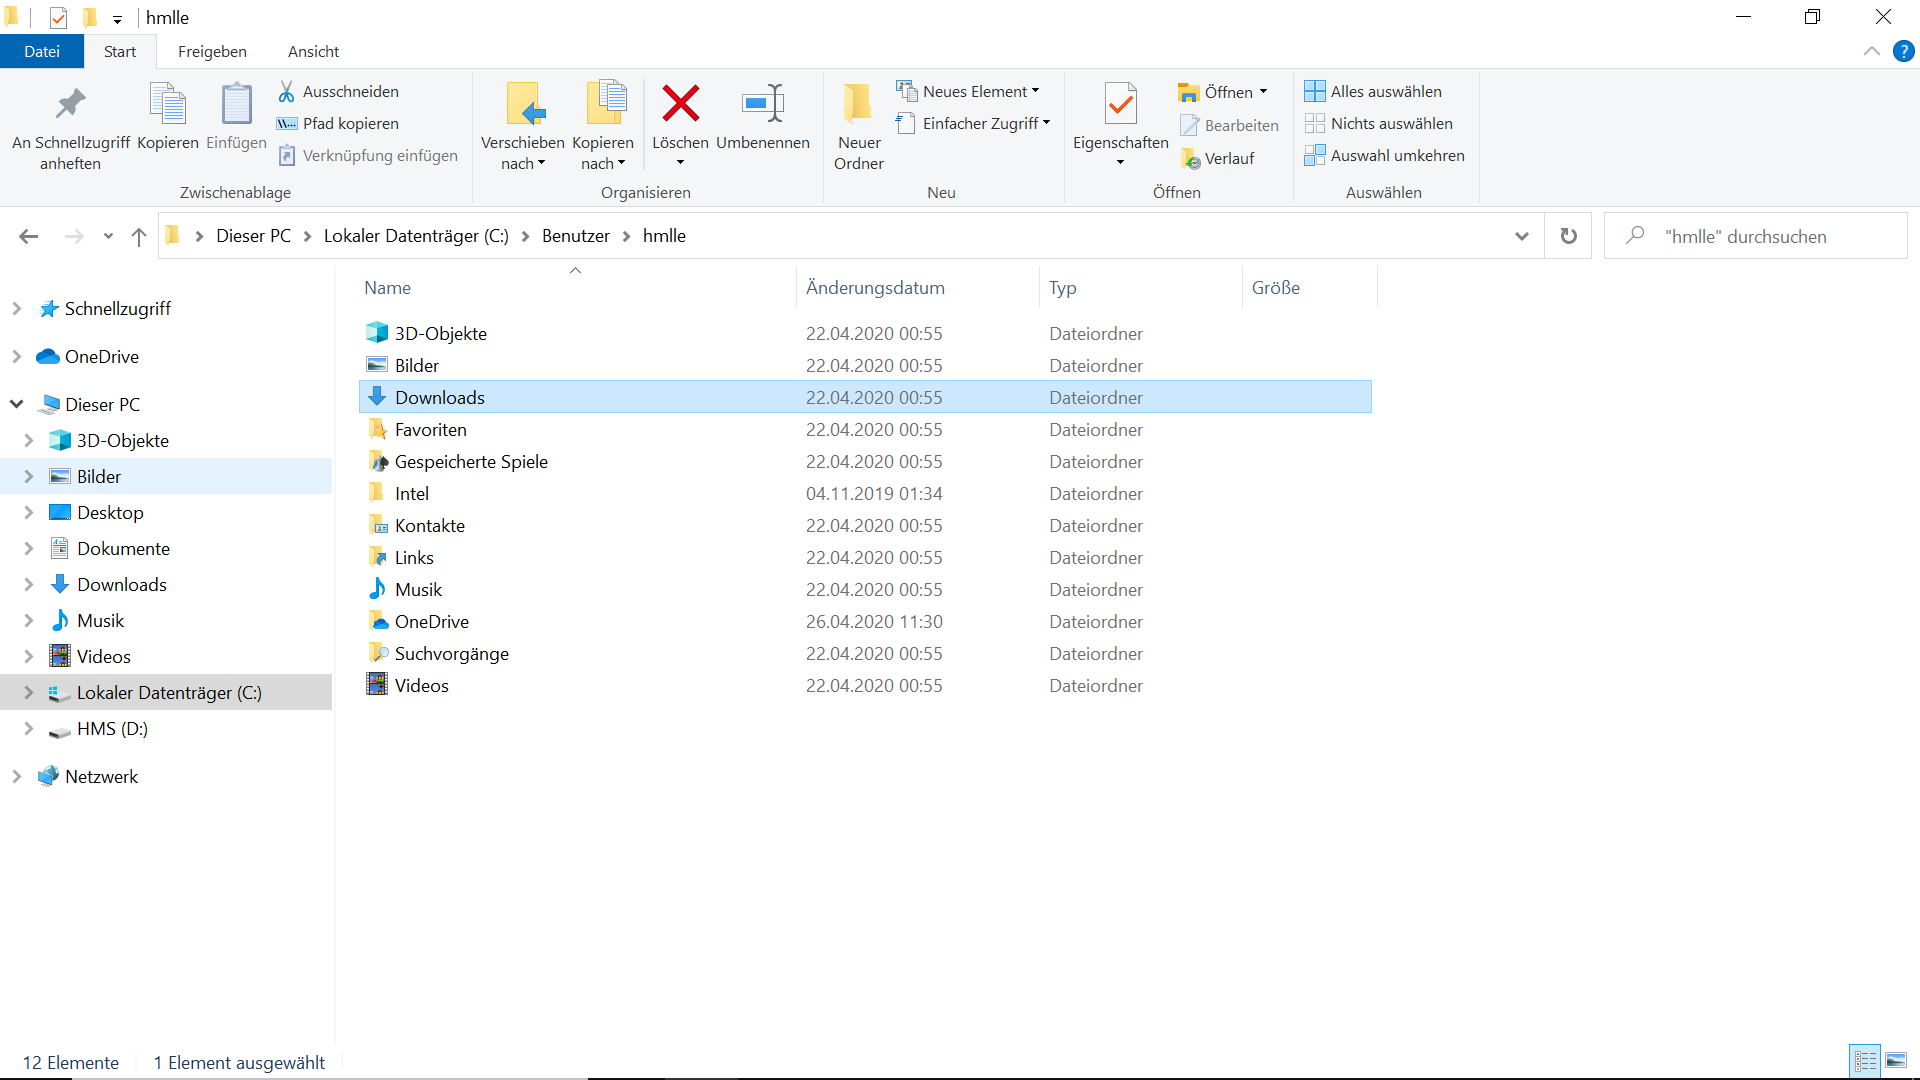This screenshot has height=1080, width=1920.
Task: Open the Datei menu
Action: pyautogui.click(x=42, y=51)
